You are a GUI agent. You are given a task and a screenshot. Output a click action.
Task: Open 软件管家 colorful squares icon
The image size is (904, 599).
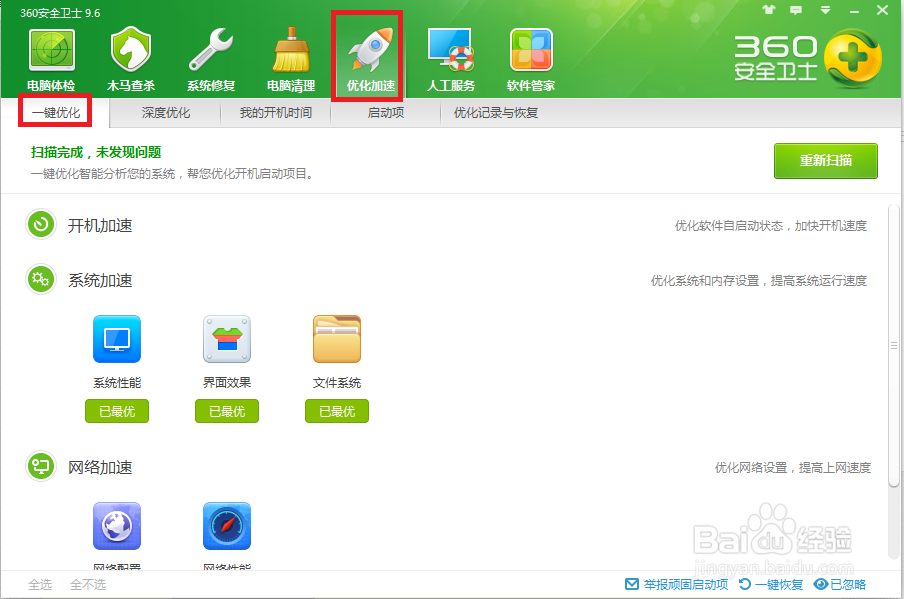[x=531, y=50]
